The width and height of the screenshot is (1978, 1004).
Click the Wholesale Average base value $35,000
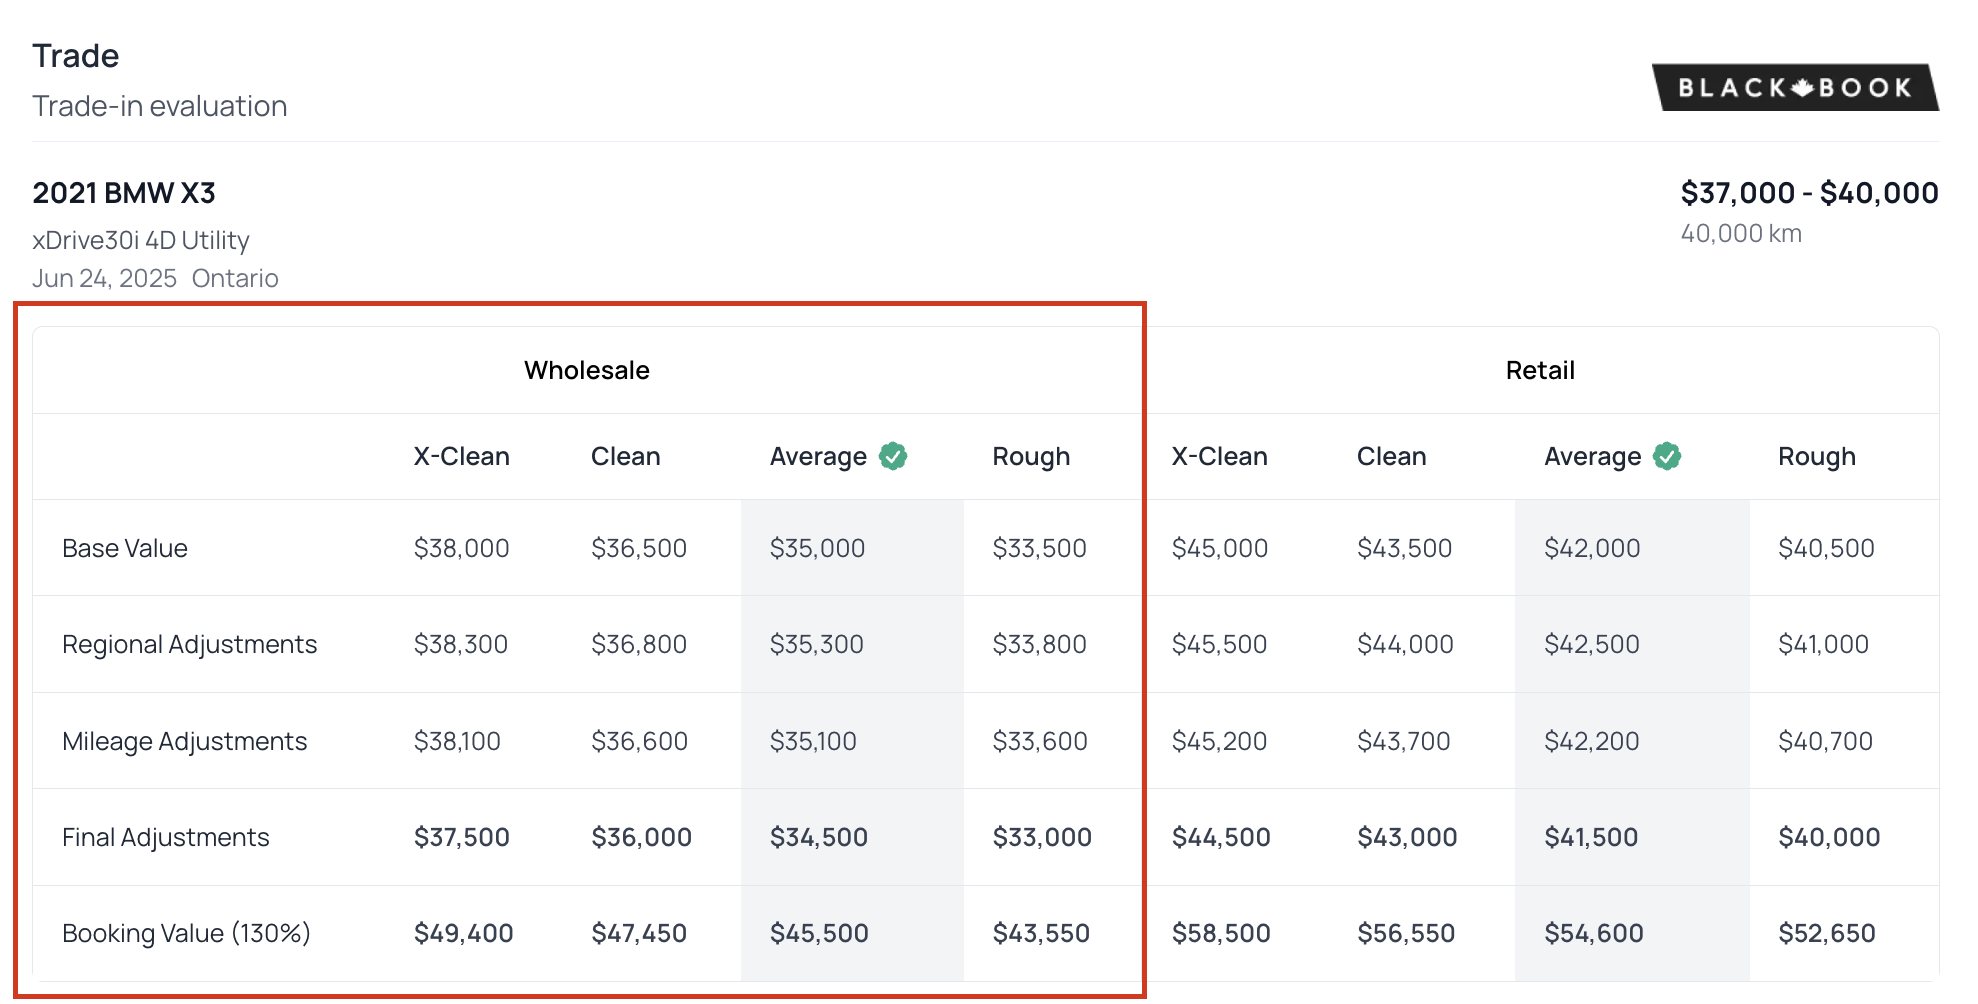click(x=817, y=548)
